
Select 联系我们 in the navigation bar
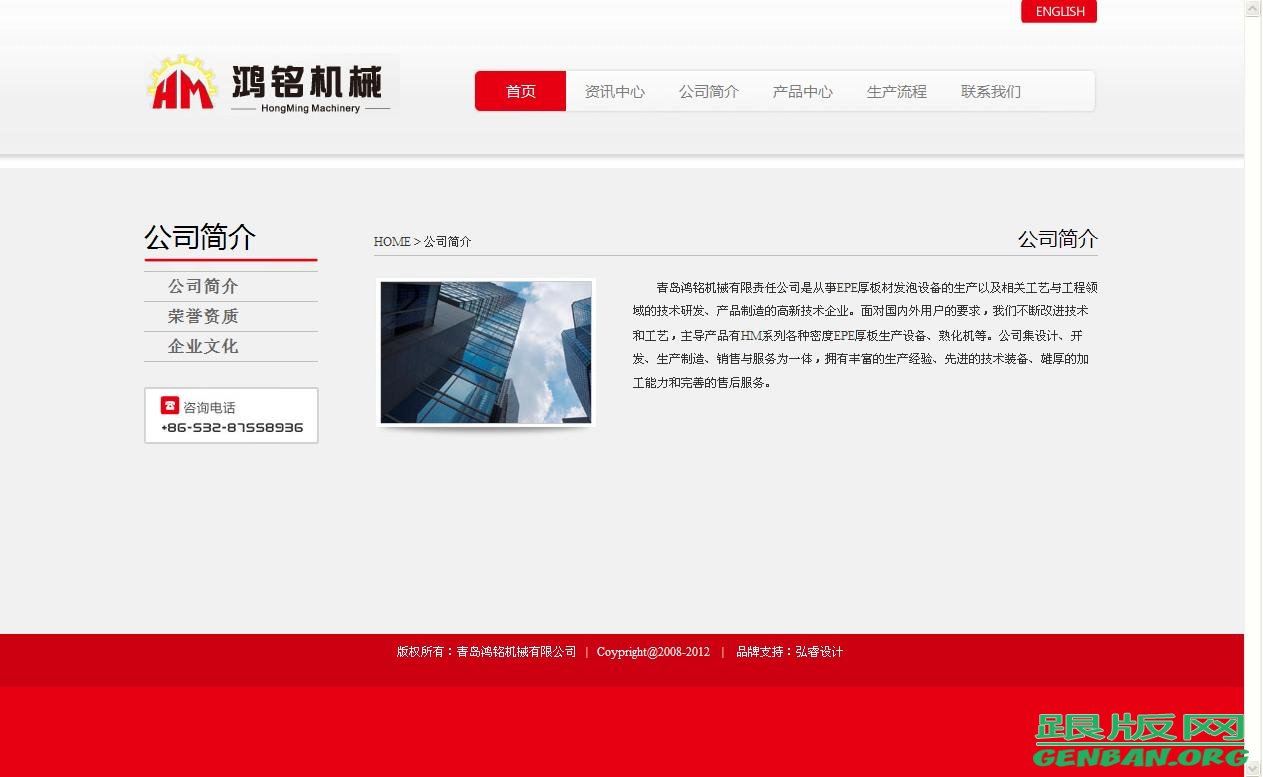pyautogui.click(x=989, y=91)
